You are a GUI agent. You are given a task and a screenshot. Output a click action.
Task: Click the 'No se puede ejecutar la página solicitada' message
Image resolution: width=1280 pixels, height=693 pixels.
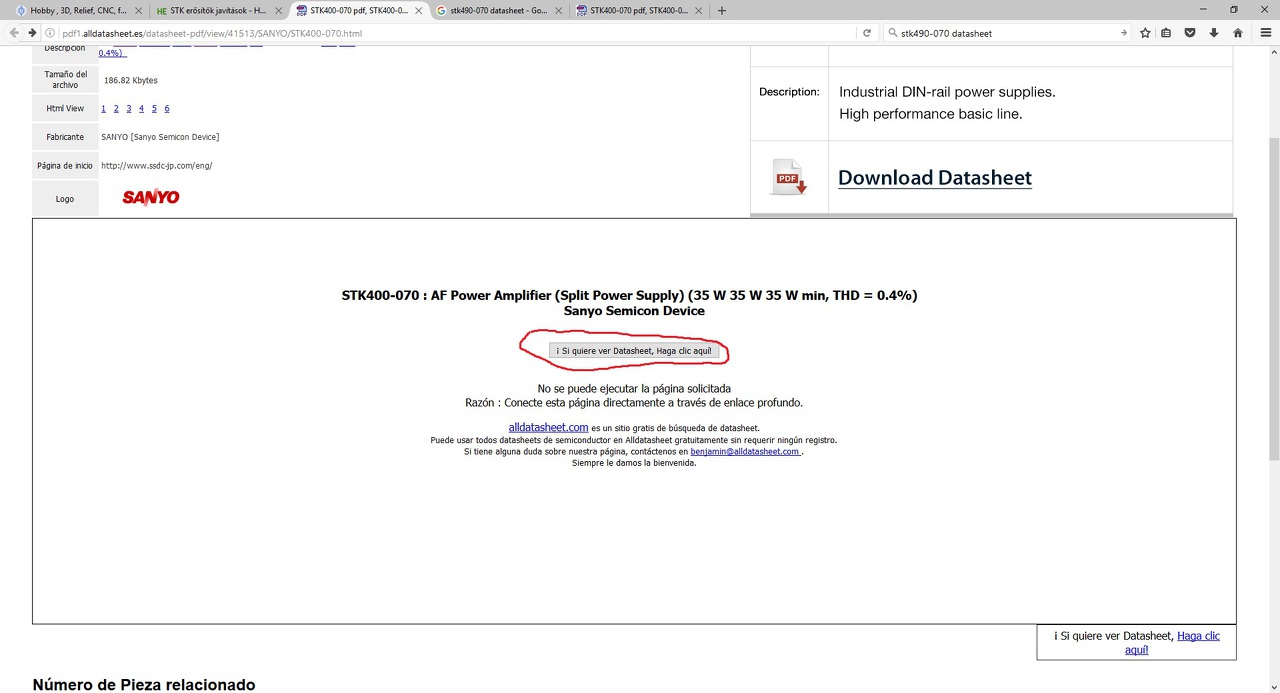click(634, 388)
